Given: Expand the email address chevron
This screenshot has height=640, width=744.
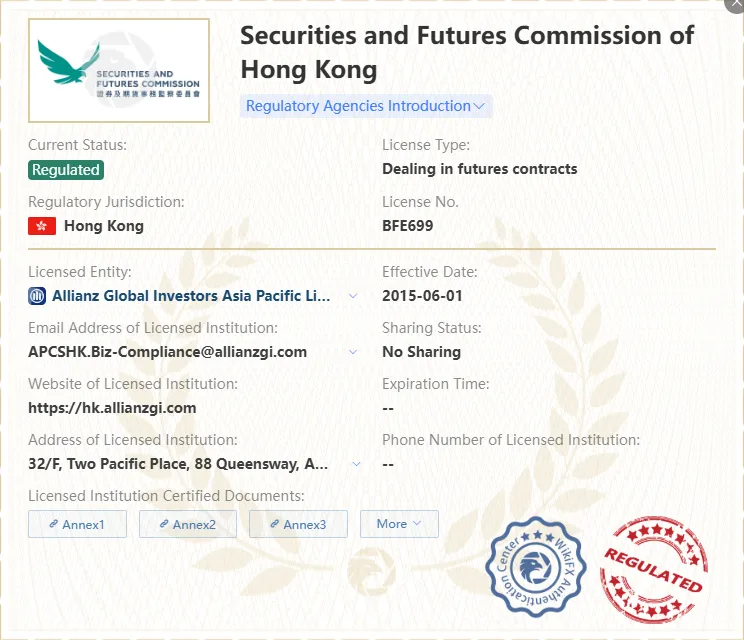Looking at the screenshot, I should point(353,352).
